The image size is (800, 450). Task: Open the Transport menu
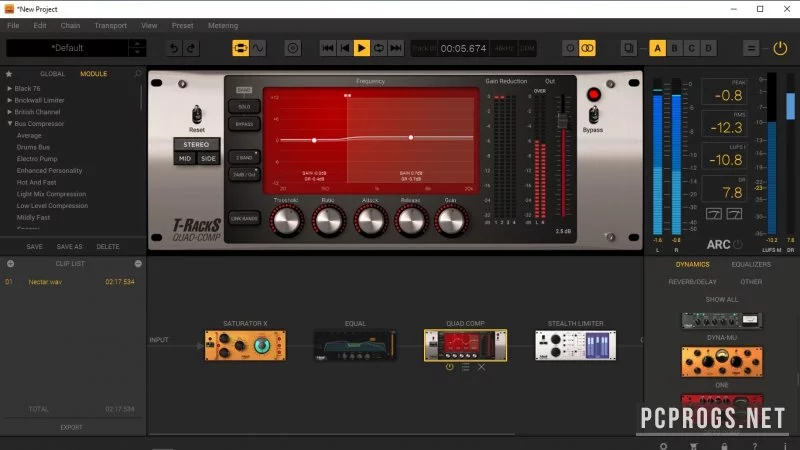110,26
